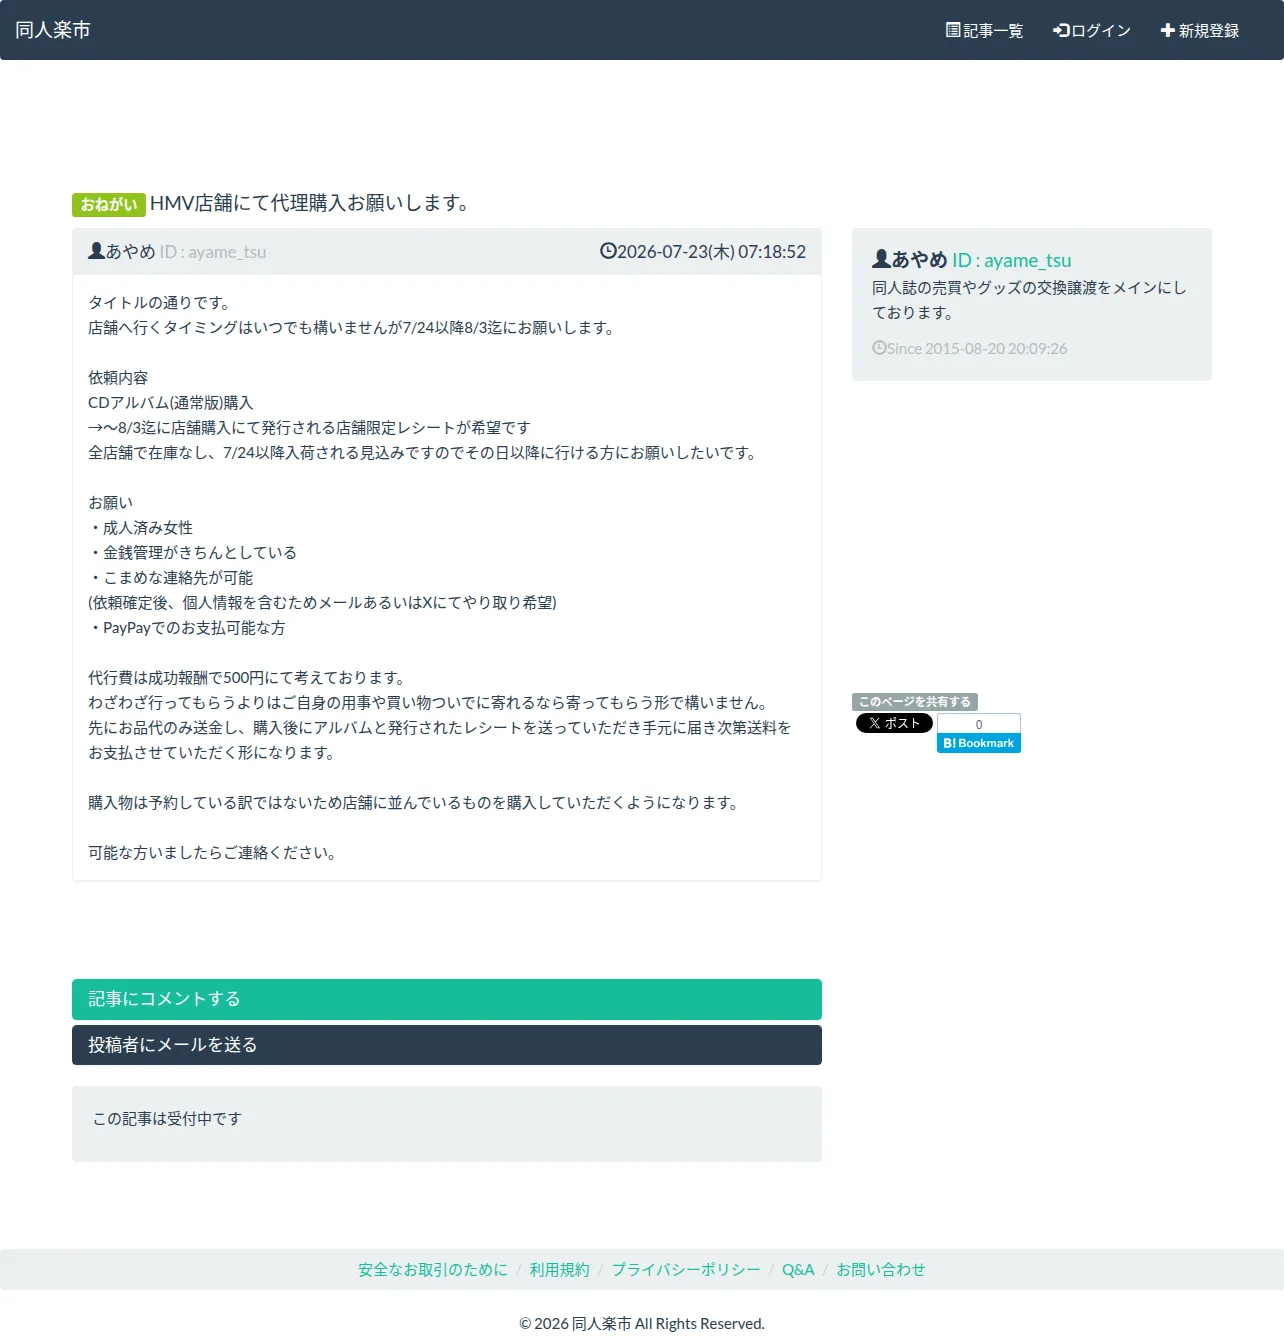This screenshot has height=1336, width=1284.
Task: Click the この記事は受付中です status text
Action: pos(167,1119)
